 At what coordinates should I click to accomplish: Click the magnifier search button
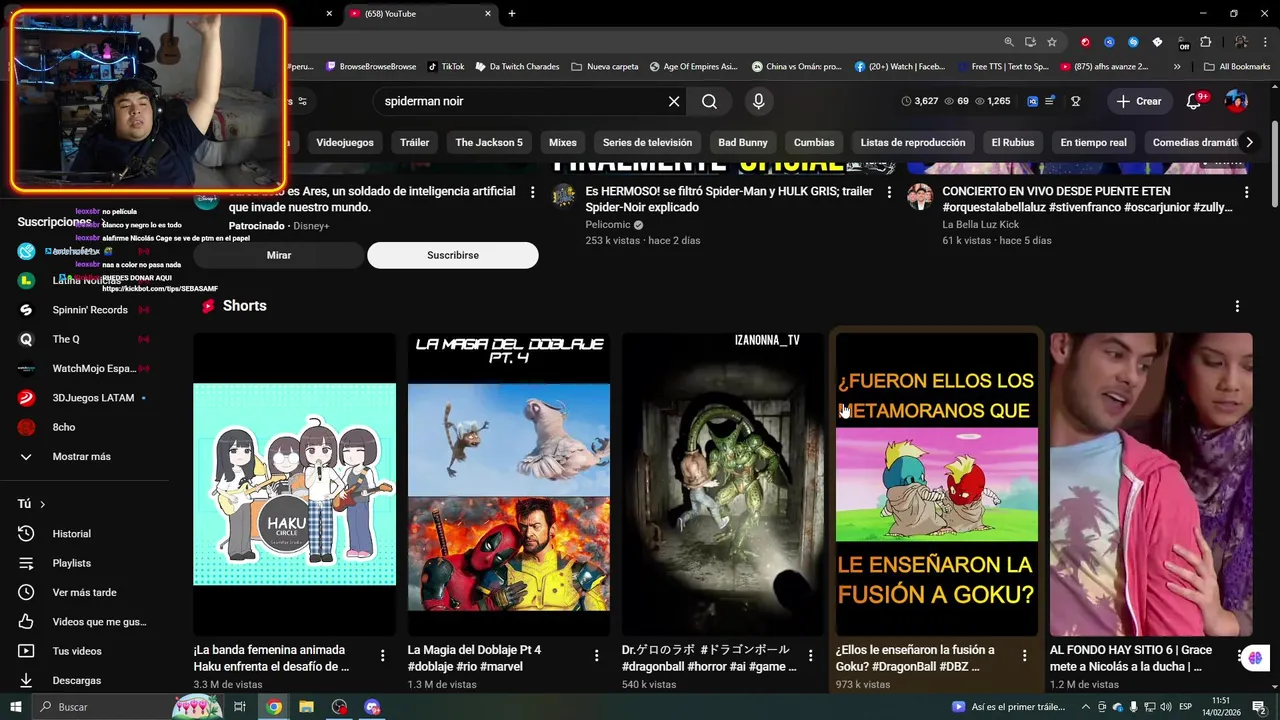[x=709, y=101]
